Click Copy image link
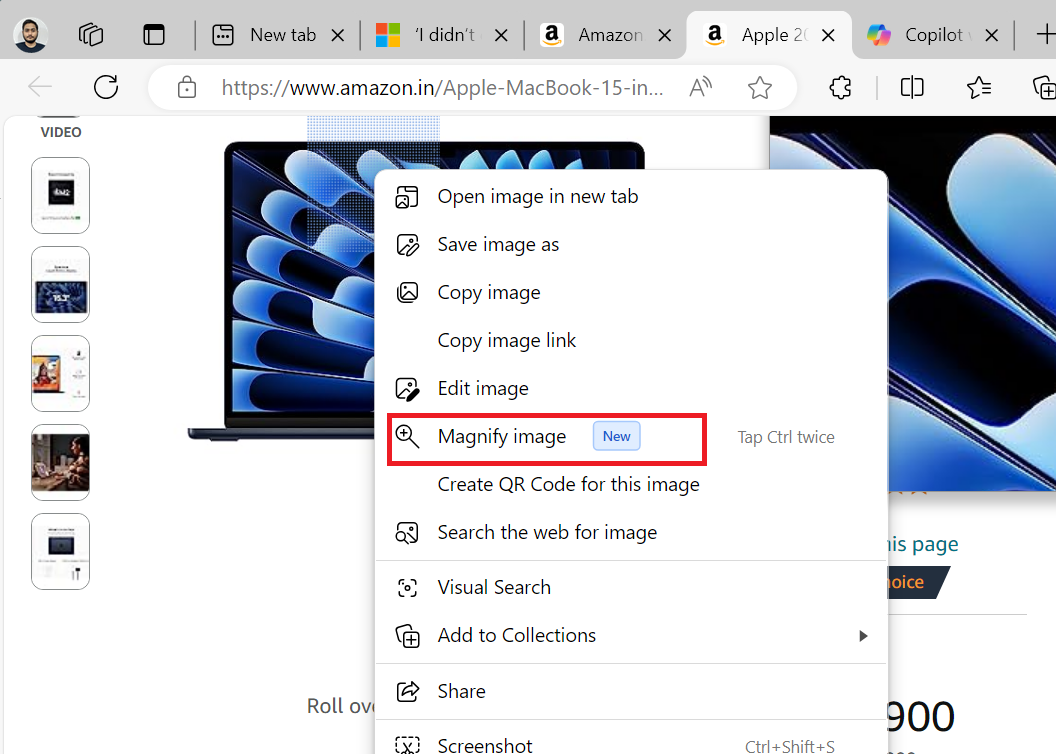Screen dimensions: 1056x754 [506, 340]
